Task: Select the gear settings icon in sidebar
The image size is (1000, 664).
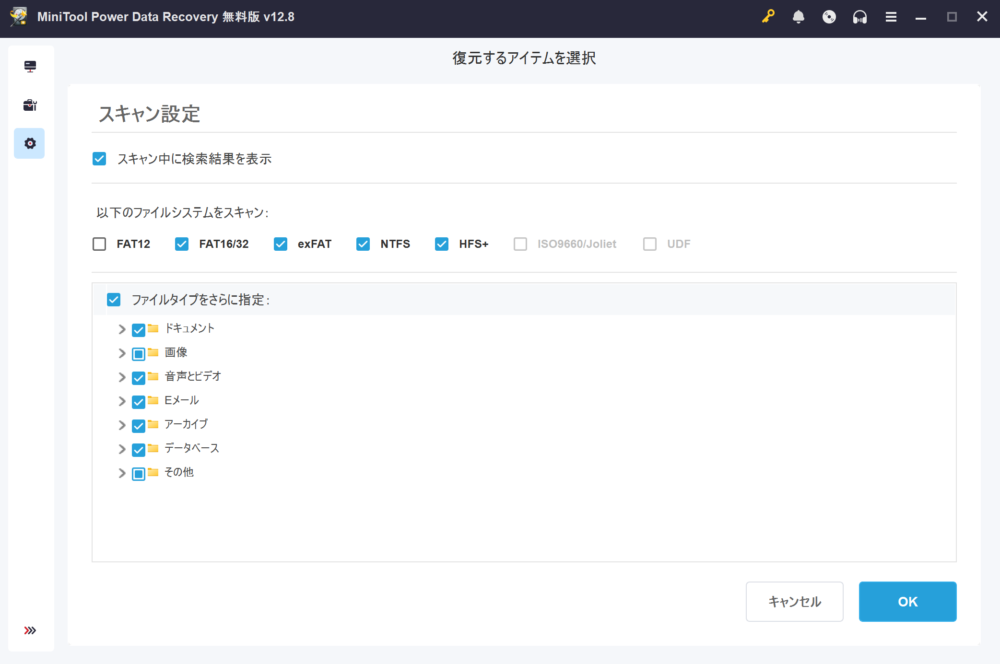Action: coord(30,143)
